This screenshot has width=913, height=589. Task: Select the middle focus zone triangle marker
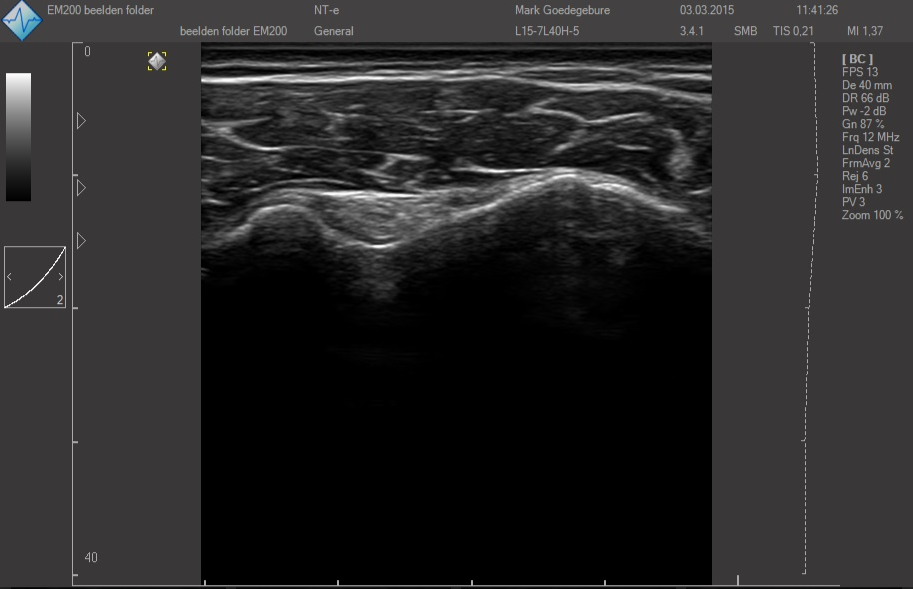point(82,187)
